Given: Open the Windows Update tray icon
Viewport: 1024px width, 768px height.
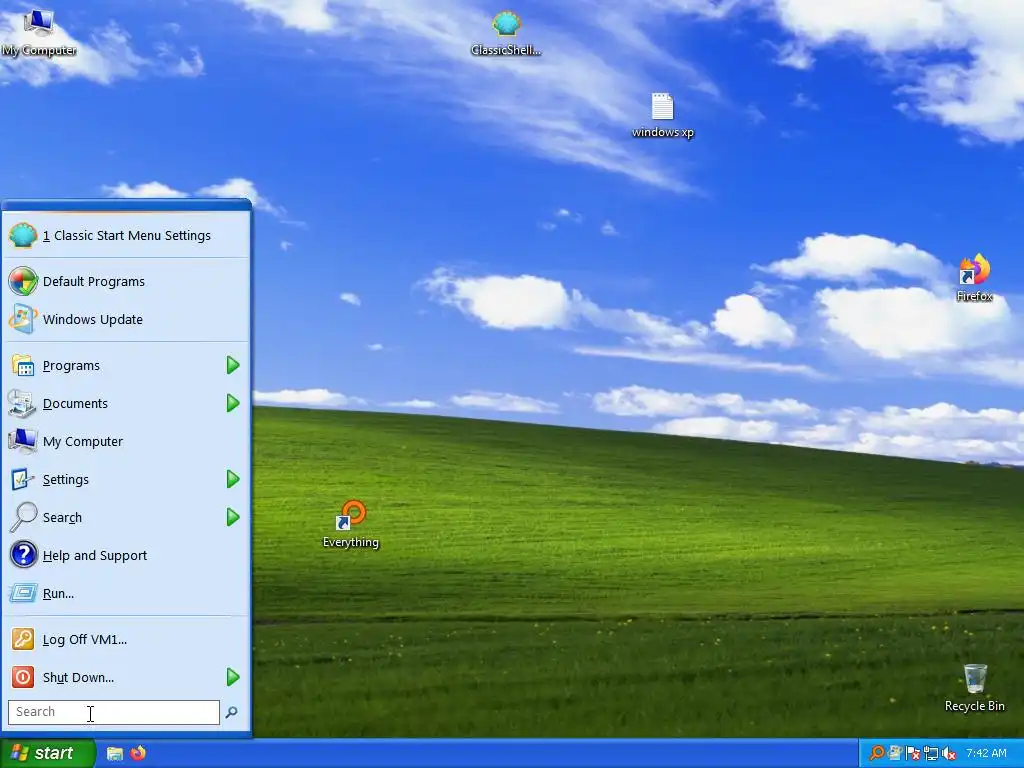Looking at the screenshot, I should (x=895, y=753).
